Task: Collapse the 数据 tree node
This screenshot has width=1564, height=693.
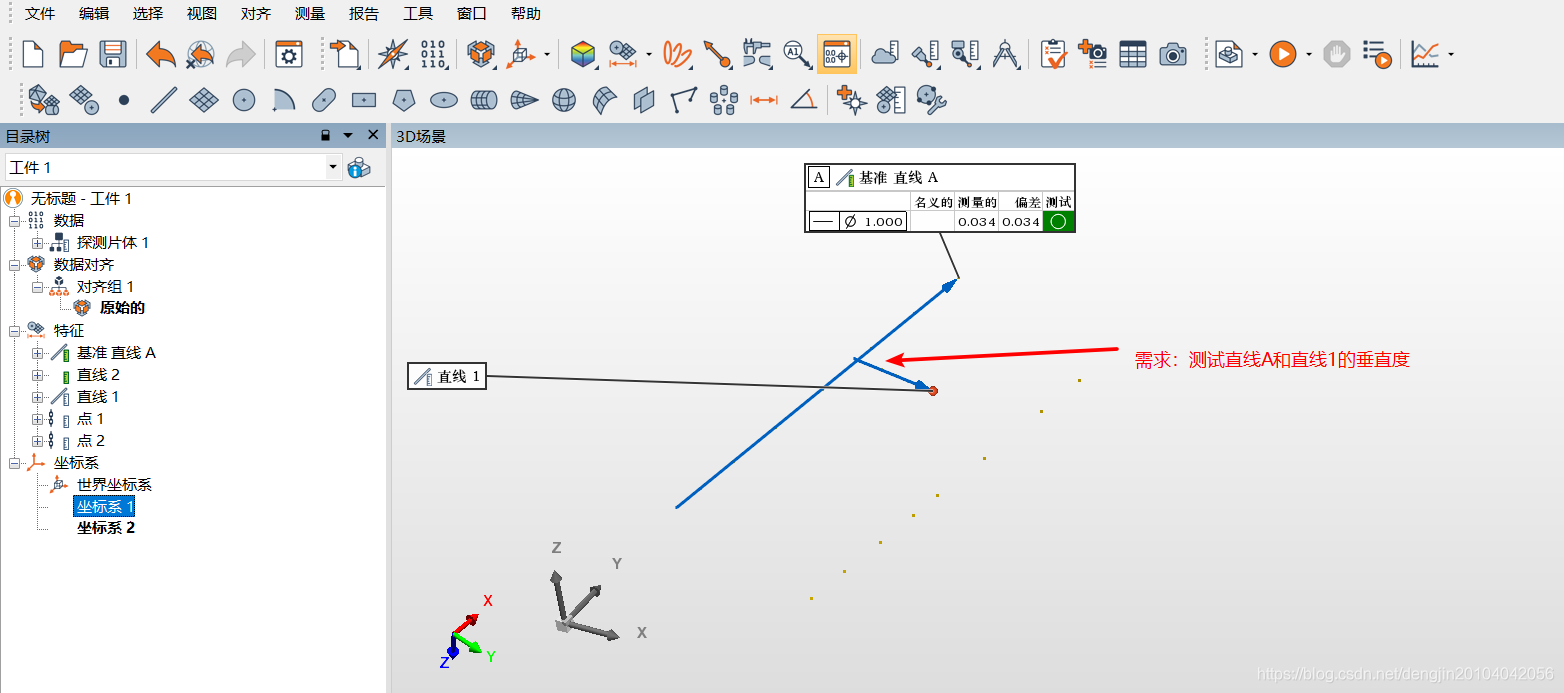Action: tap(15, 221)
